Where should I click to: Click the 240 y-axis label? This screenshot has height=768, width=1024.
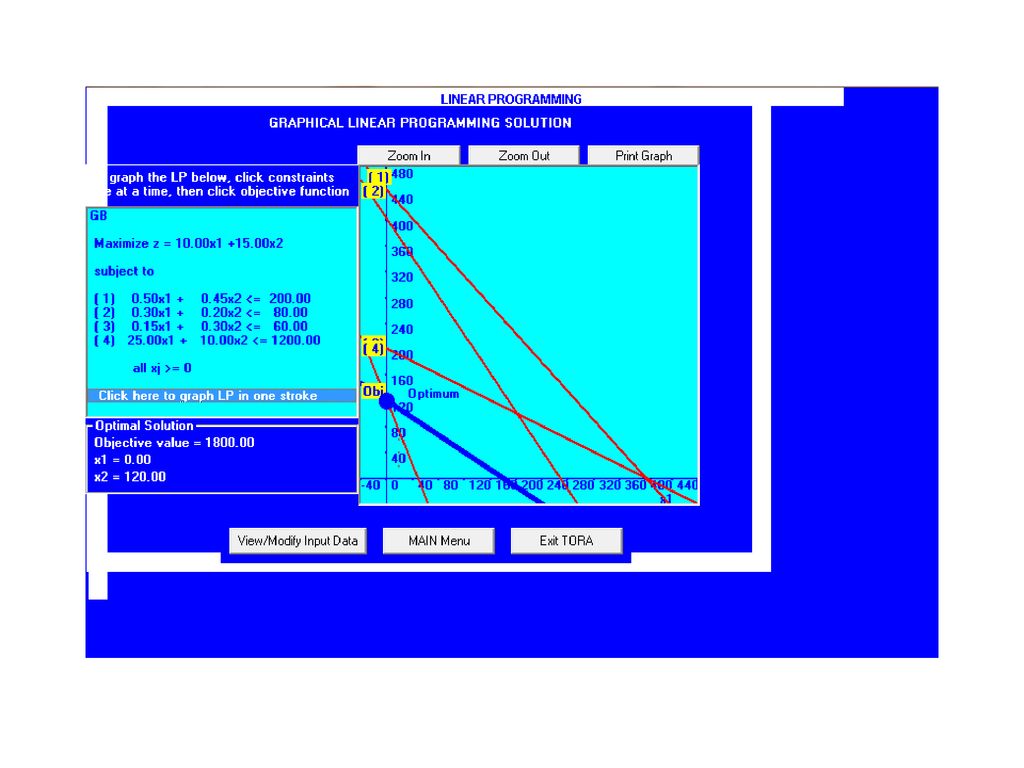coord(402,330)
